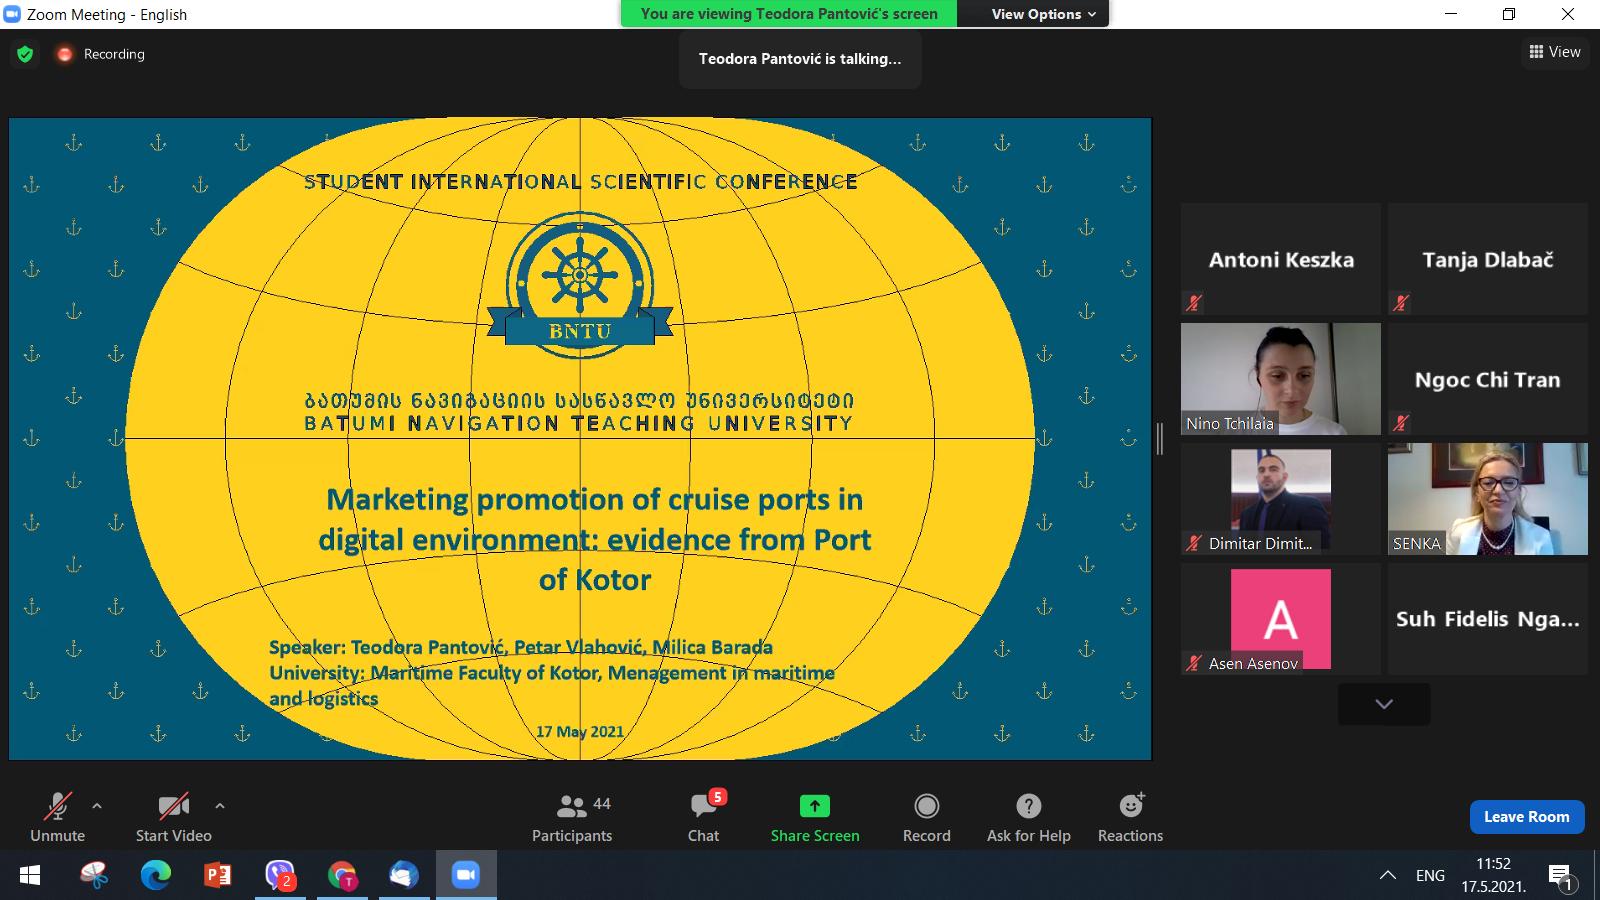Open View Options dropdown

pos(1044,14)
